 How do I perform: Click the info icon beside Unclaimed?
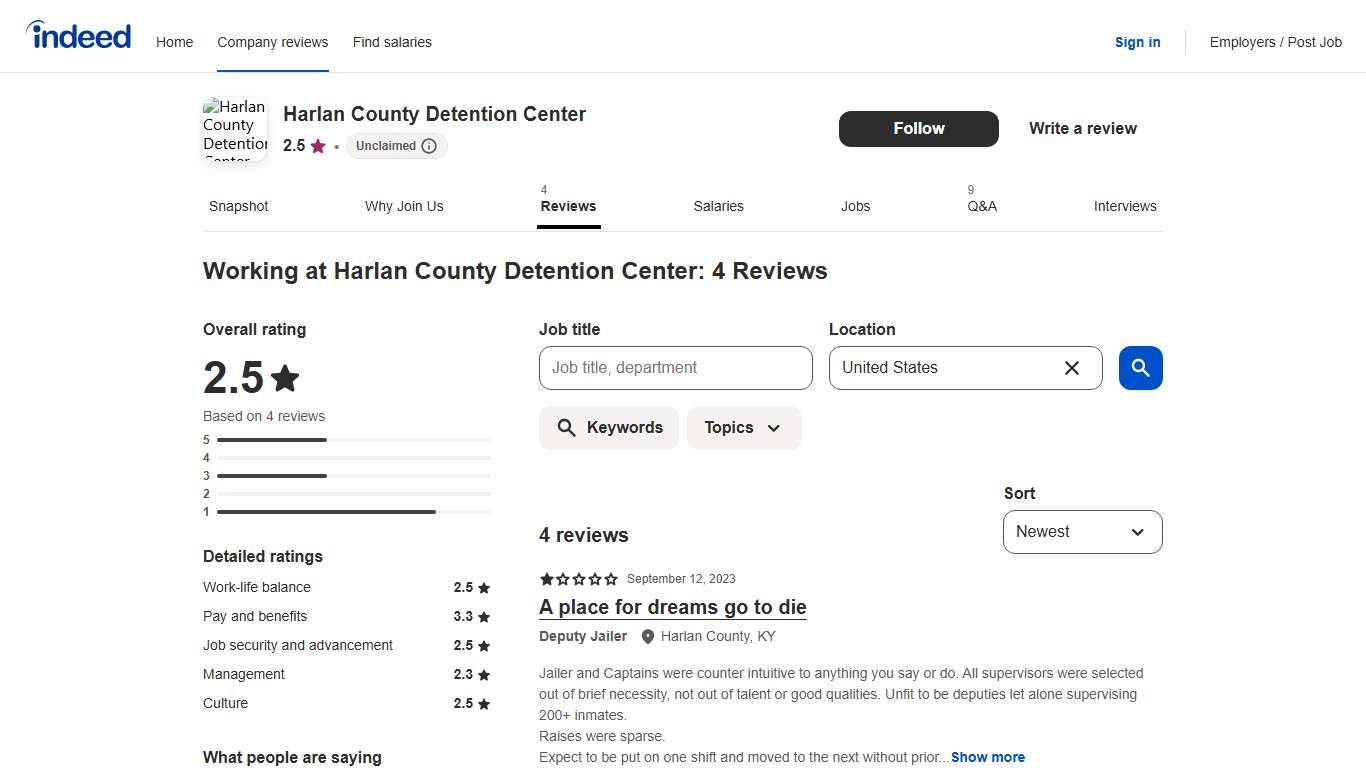pyautogui.click(x=430, y=146)
